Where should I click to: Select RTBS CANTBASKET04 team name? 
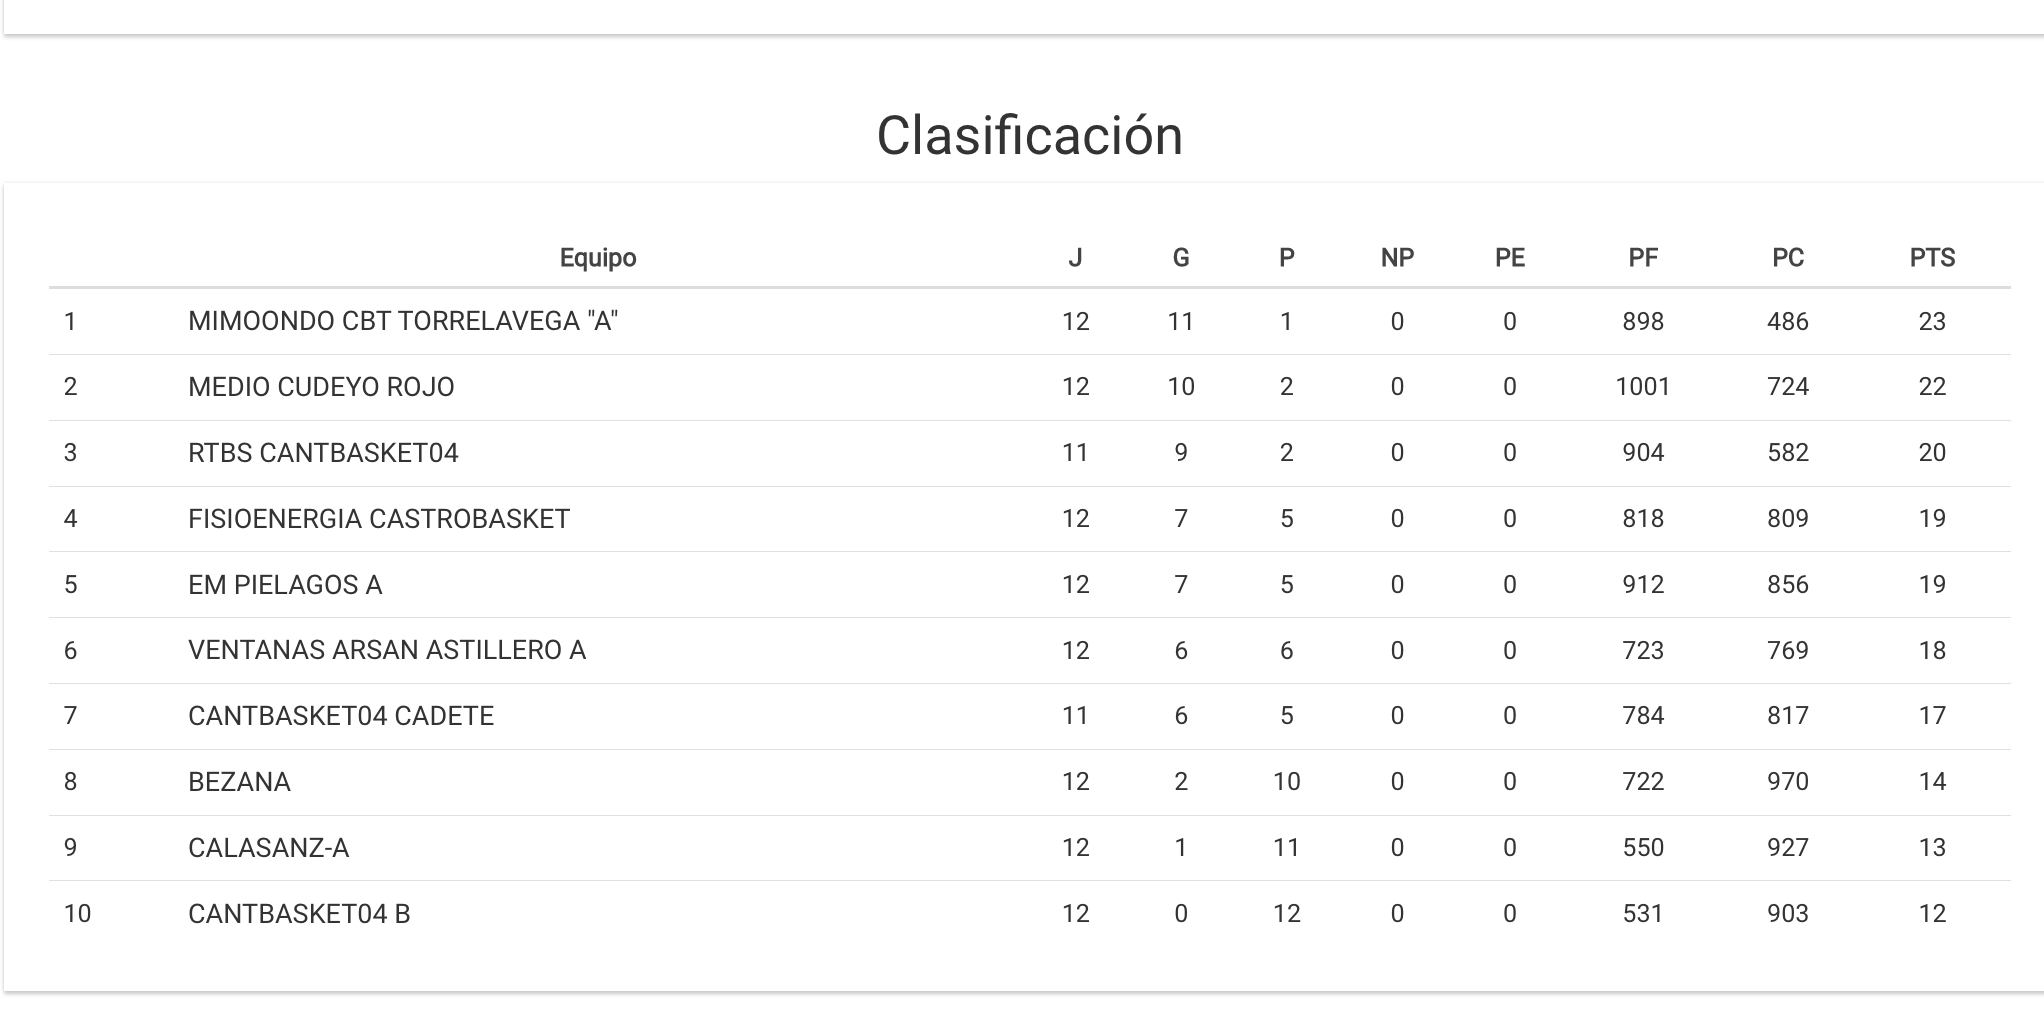click(x=323, y=453)
